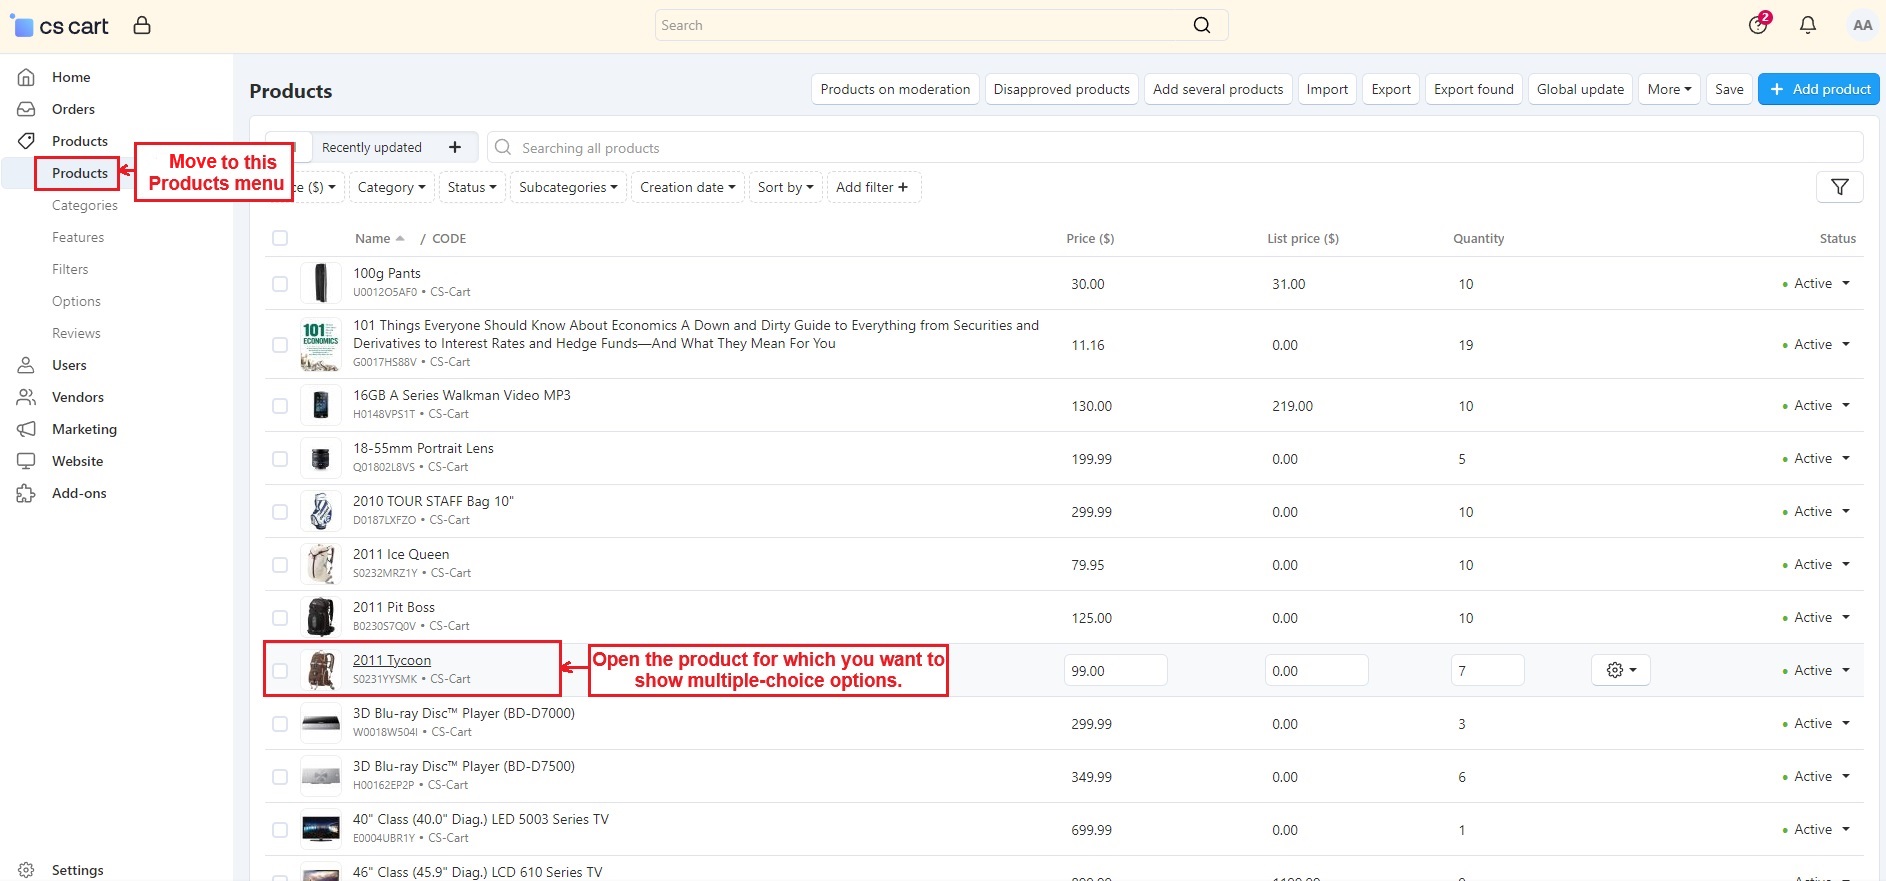Tick the checkbox for 100g Pants
Image resolution: width=1886 pixels, height=881 pixels.
(x=280, y=284)
